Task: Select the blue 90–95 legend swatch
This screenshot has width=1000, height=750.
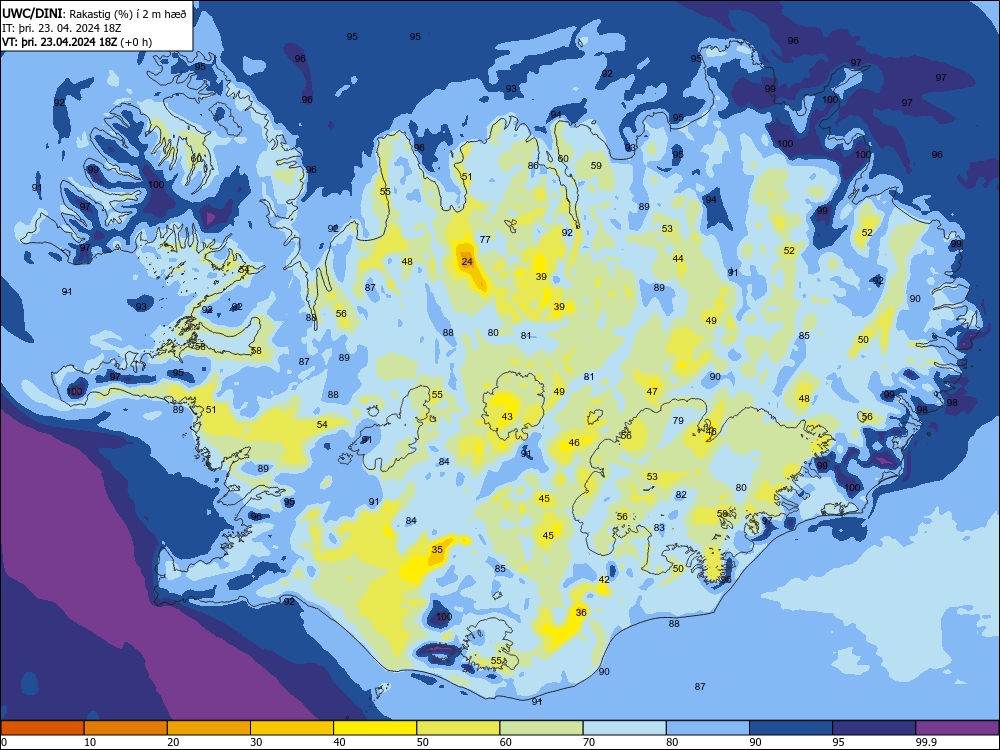Action: coord(791,728)
